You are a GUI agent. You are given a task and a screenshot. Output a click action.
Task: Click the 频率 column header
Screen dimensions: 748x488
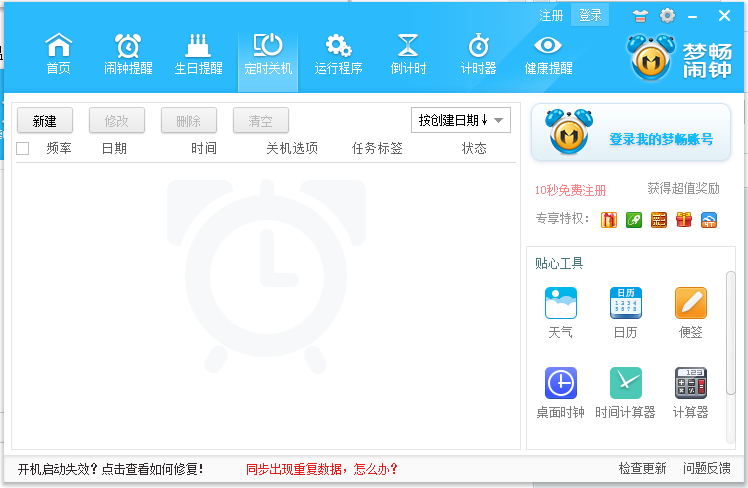pyautogui.click(x=59, y=148)
